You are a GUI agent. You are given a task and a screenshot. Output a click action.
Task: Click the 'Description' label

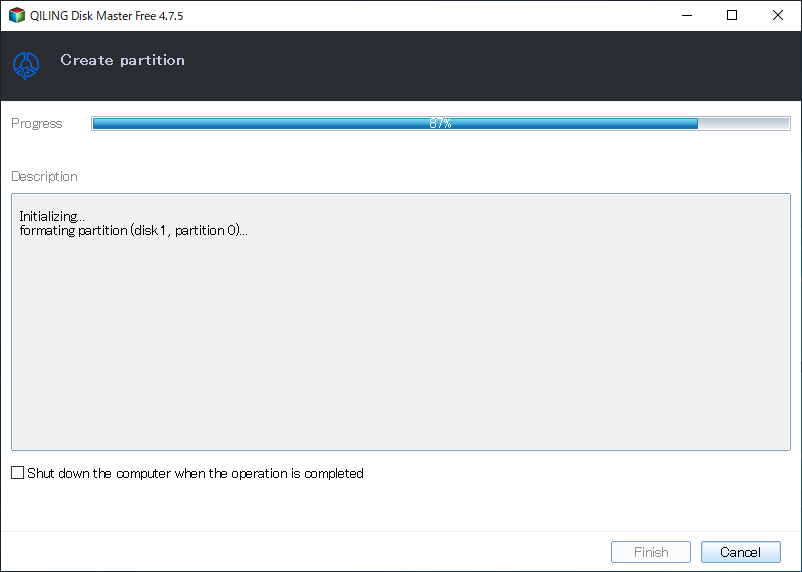(44, 177)
